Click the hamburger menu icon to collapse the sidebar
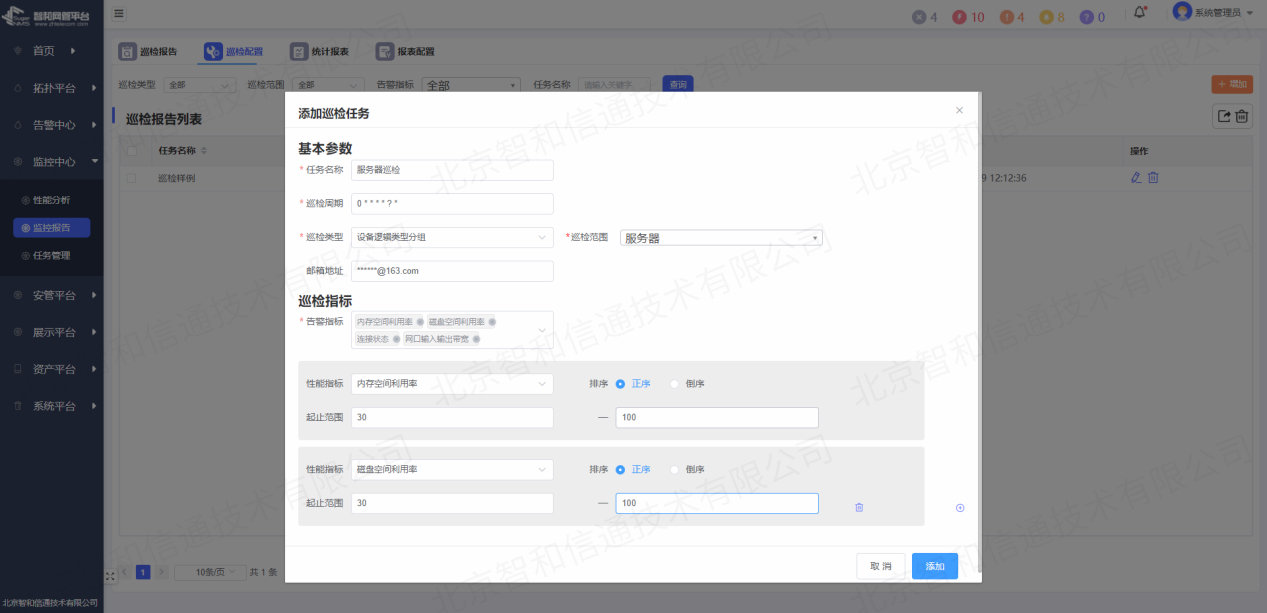This screenshot has height=613, width=1267. click(x=119, y=14)
